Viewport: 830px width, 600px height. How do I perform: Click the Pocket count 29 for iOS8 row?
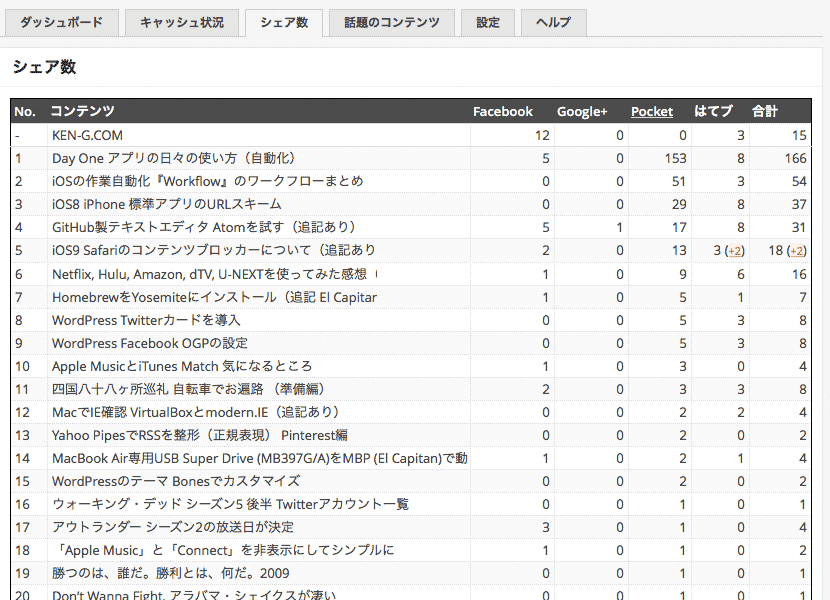pos(679,204)
